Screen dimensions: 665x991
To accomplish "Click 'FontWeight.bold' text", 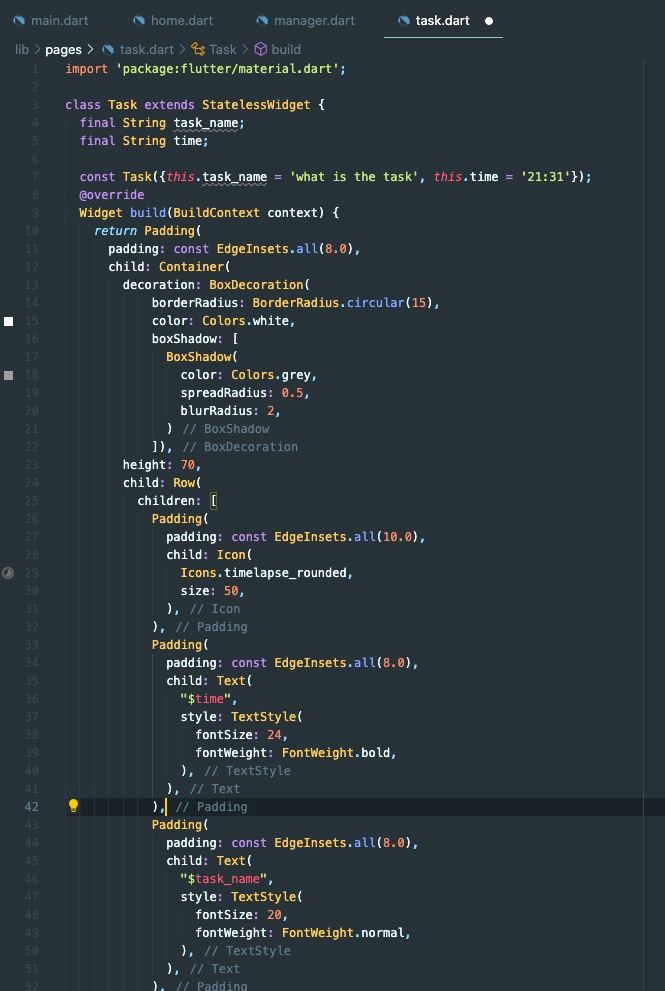I will click(336, 753).
